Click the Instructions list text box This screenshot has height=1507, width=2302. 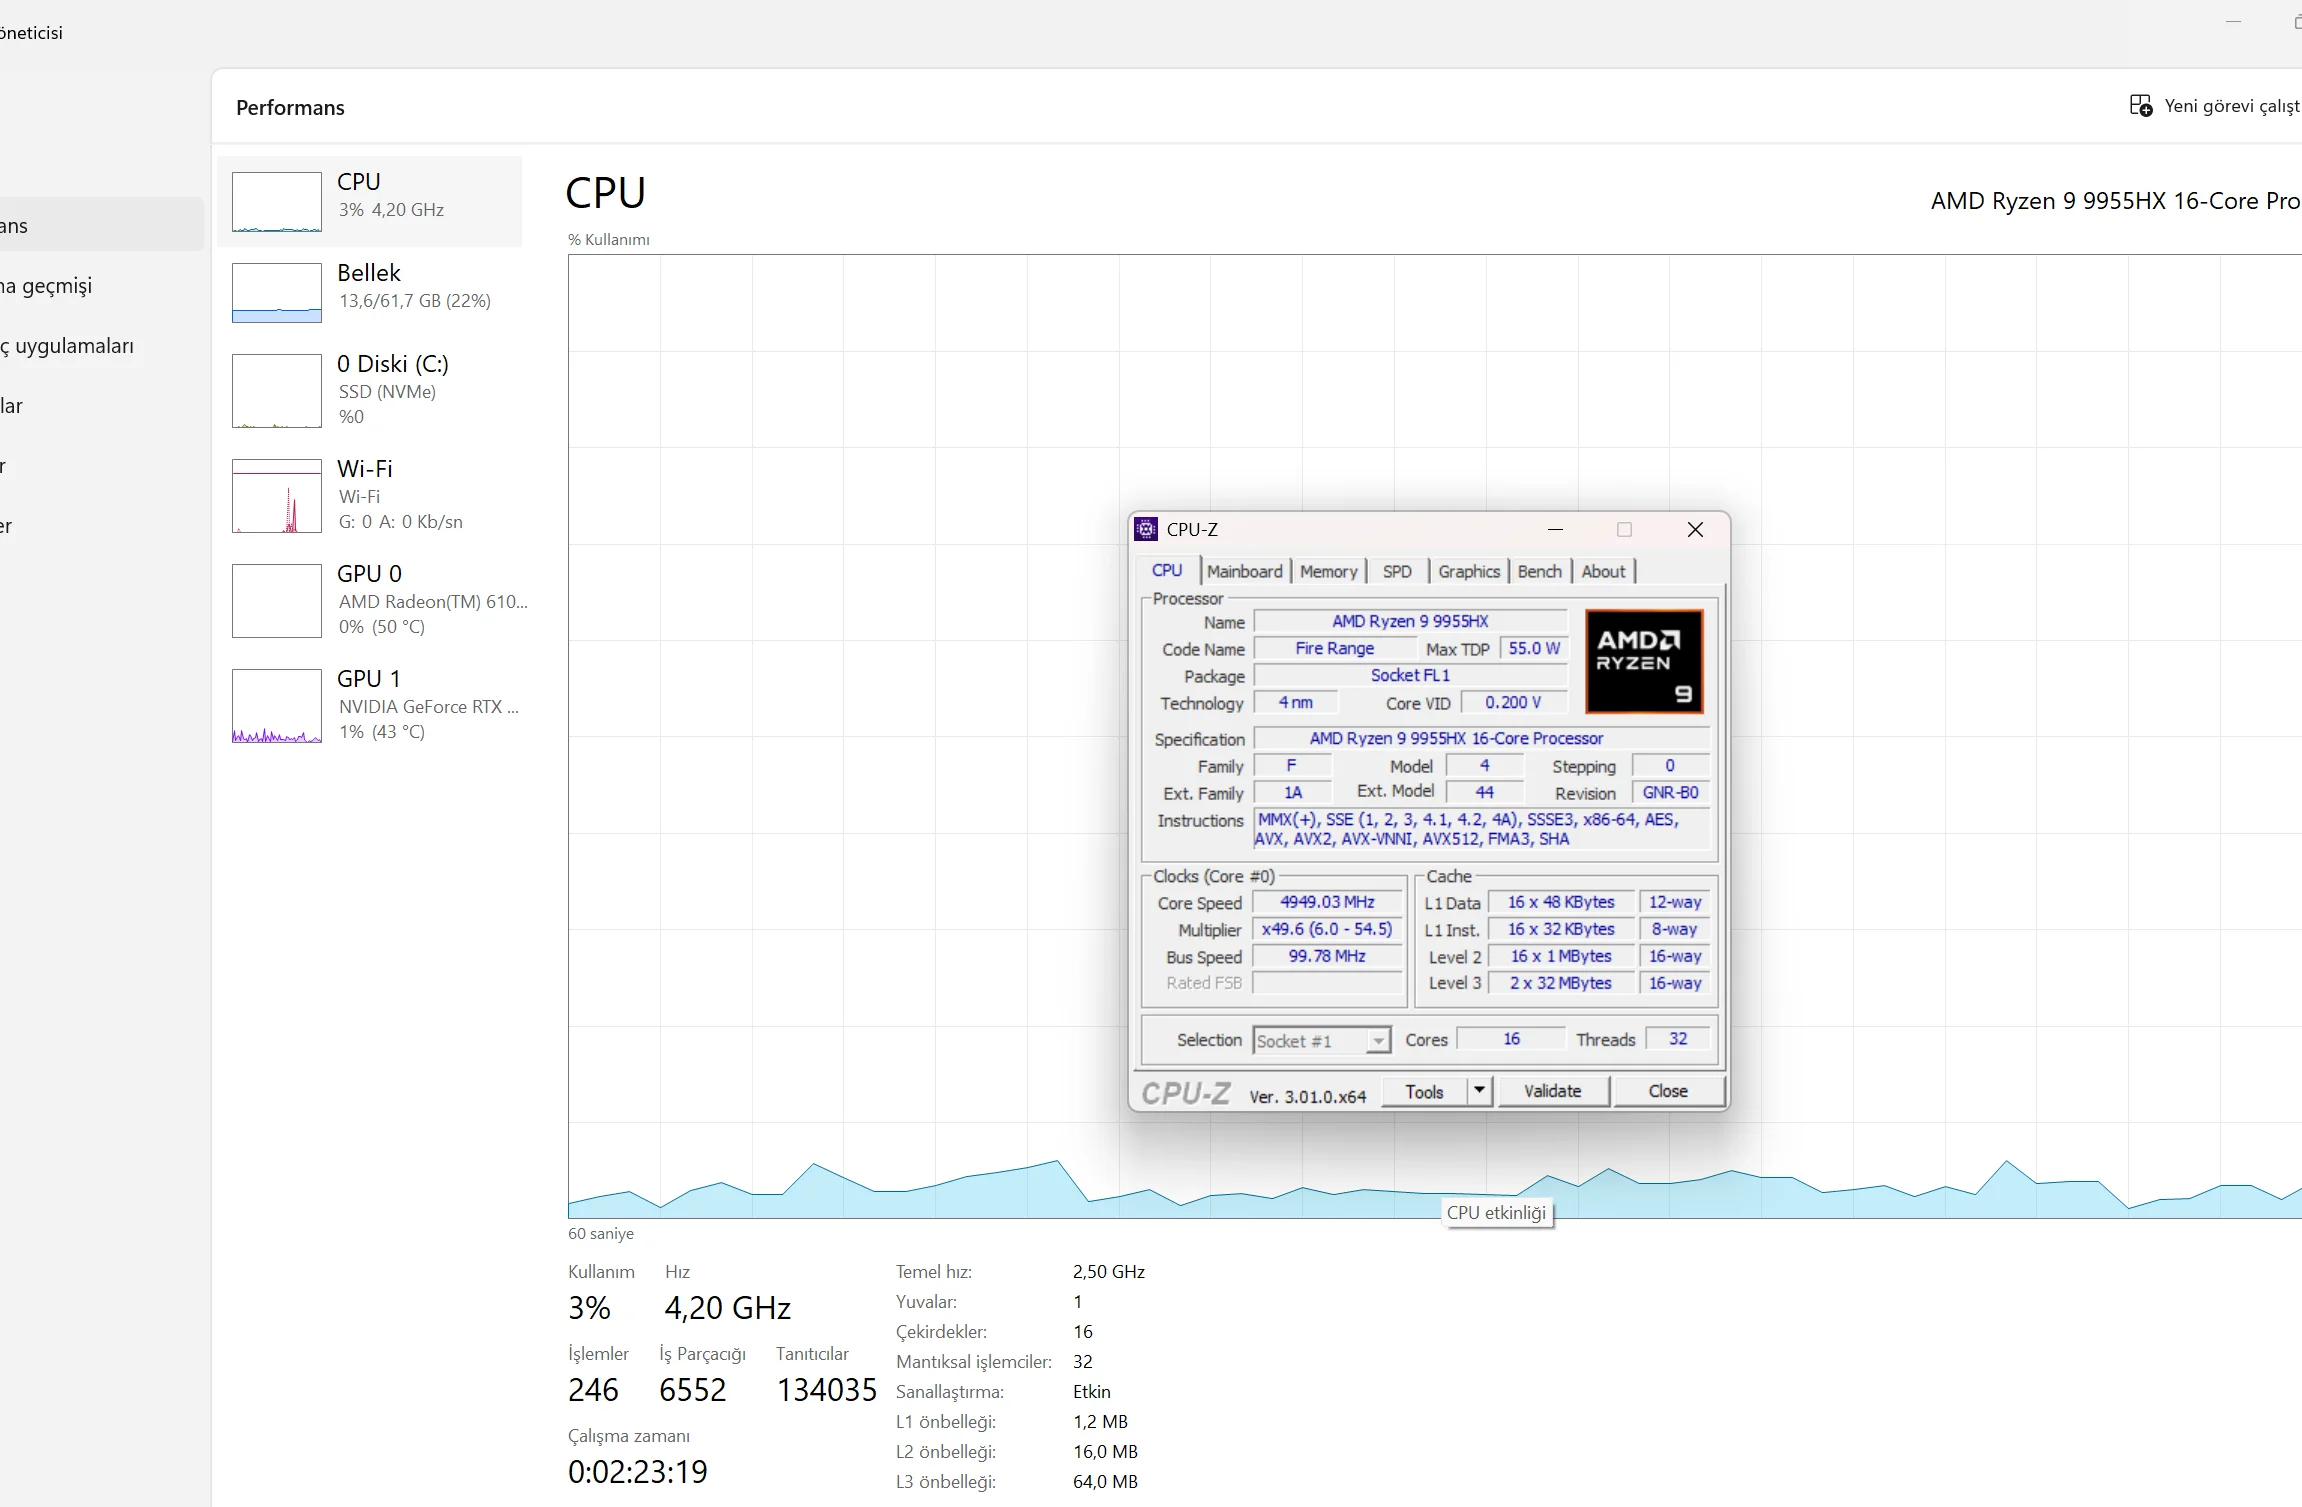[x=1482, y=829]
